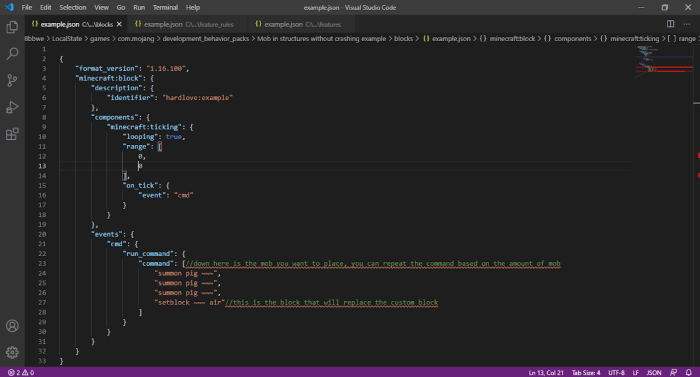Click the "hardlove:example" identifier value

click(x=197, y=97)
